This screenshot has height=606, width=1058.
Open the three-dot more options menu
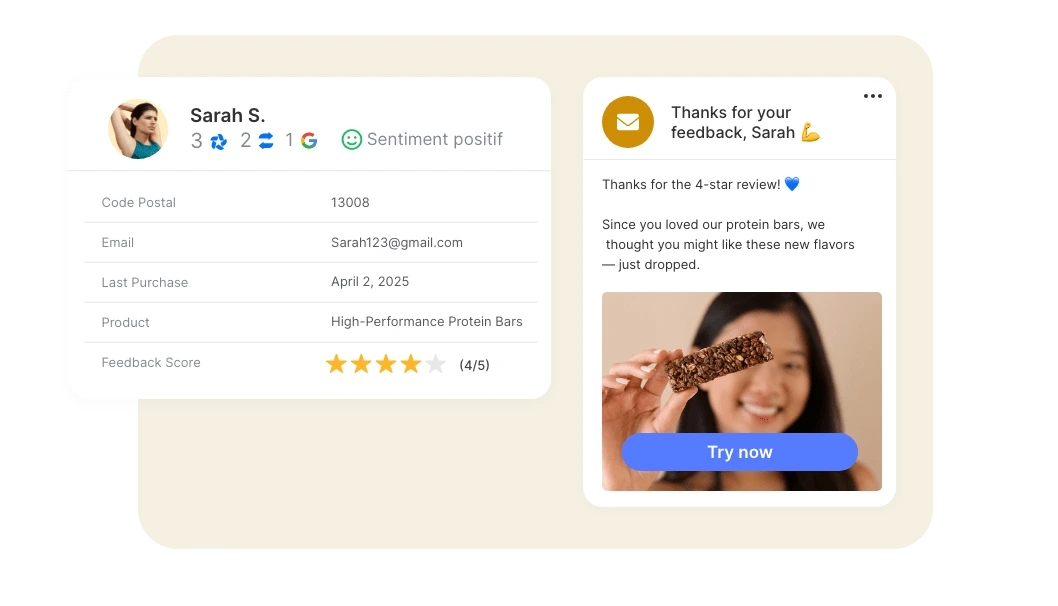pyautogui.click(x=872, y=96)
